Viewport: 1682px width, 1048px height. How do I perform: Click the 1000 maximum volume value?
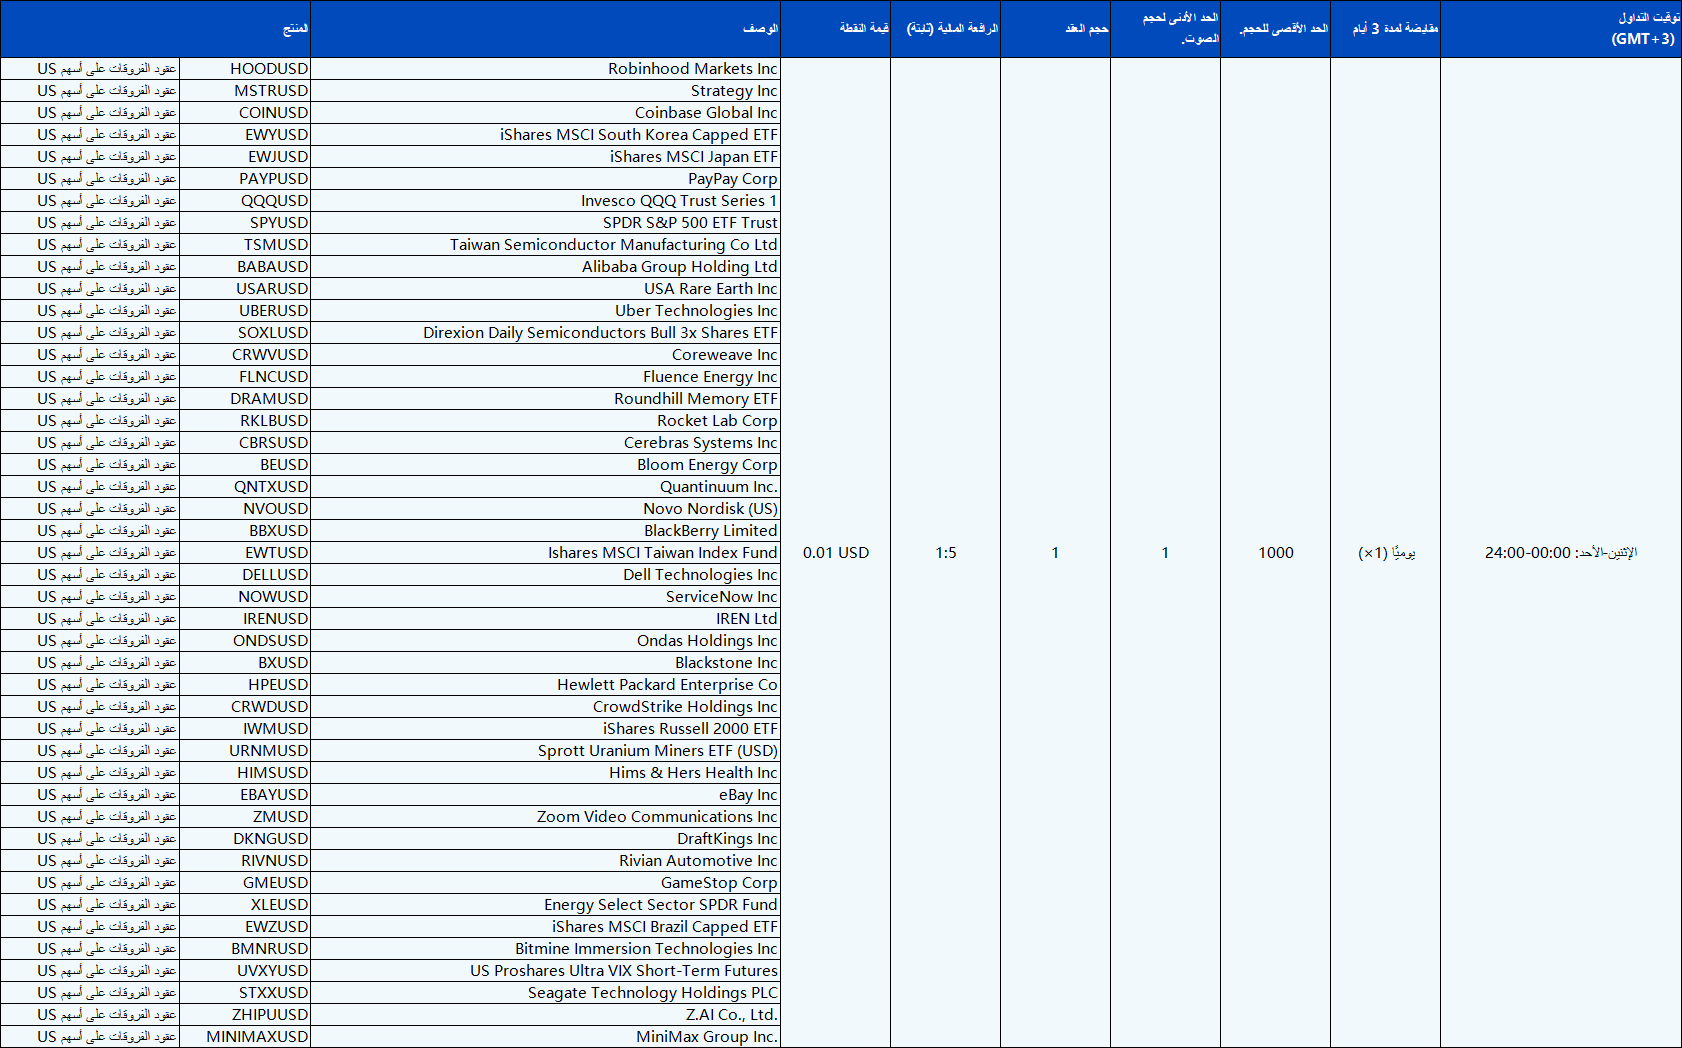pyautogui.click(x=1276, y=553)
